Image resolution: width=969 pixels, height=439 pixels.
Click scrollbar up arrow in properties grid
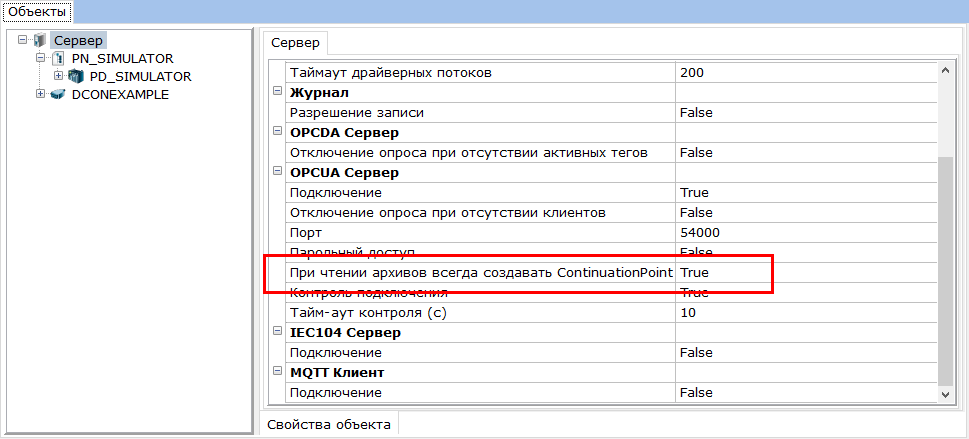click(945, 70)
